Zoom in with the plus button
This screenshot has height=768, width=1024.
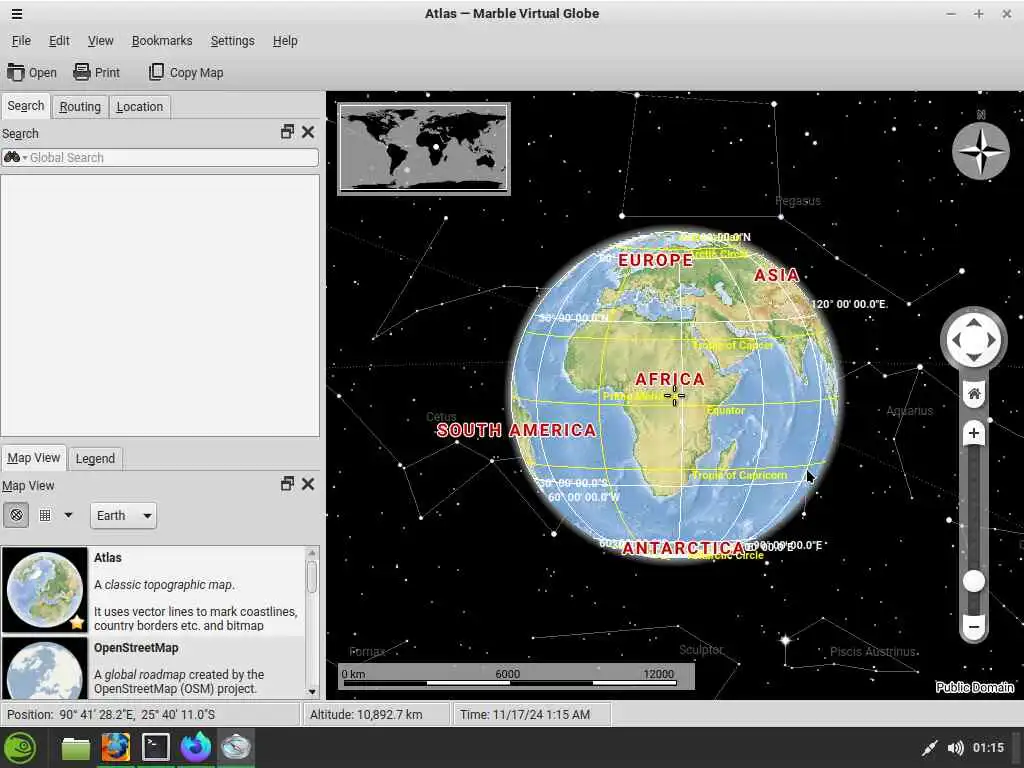tap(974, 433)
